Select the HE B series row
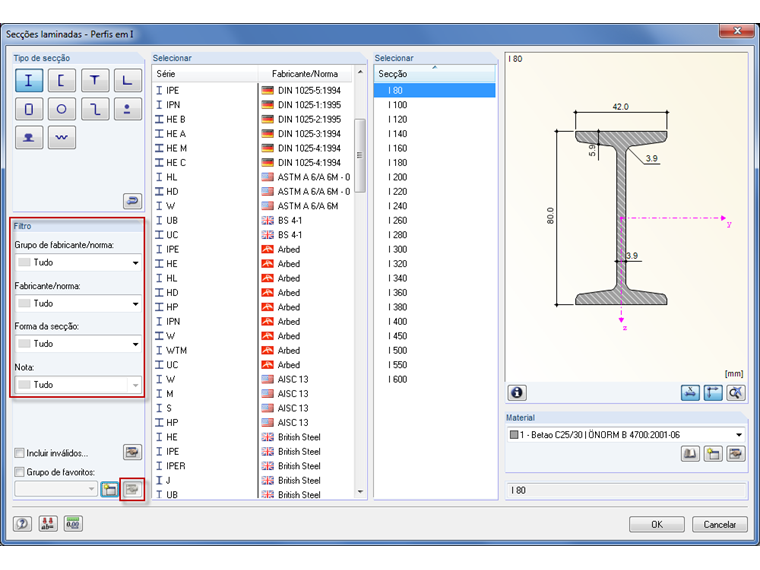Screen dimensions: 760x570 pos(253,119)
